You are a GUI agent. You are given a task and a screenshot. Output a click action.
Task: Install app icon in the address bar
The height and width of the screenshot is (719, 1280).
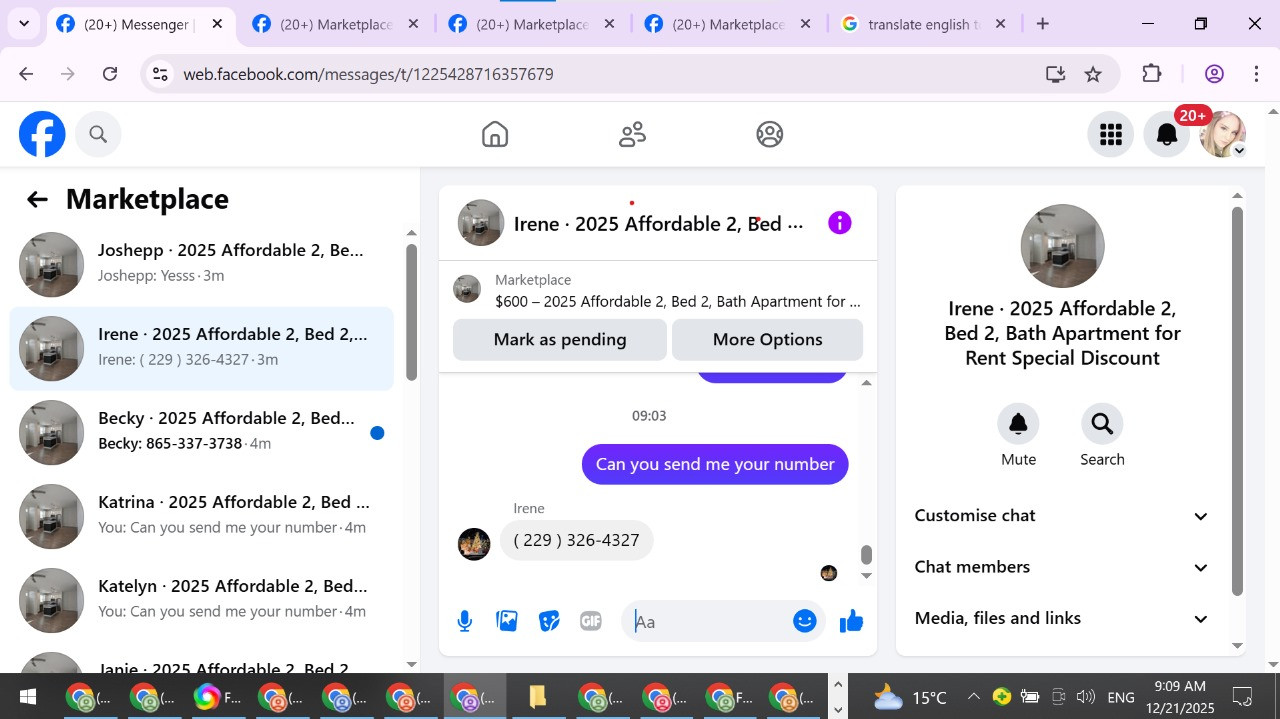click(1055, 74)
